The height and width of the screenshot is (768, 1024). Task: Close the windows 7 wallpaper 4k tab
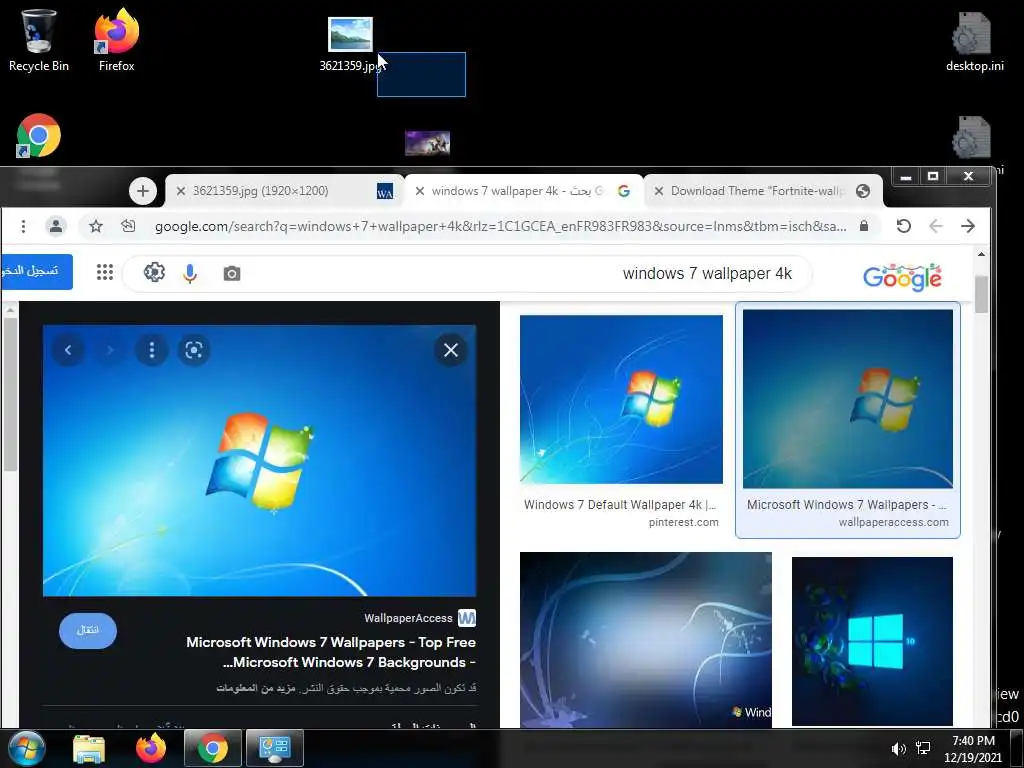coord(420,191)
